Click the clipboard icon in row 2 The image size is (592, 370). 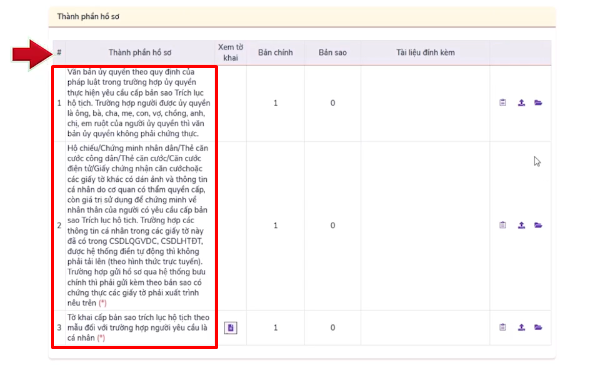coord(503,225)
